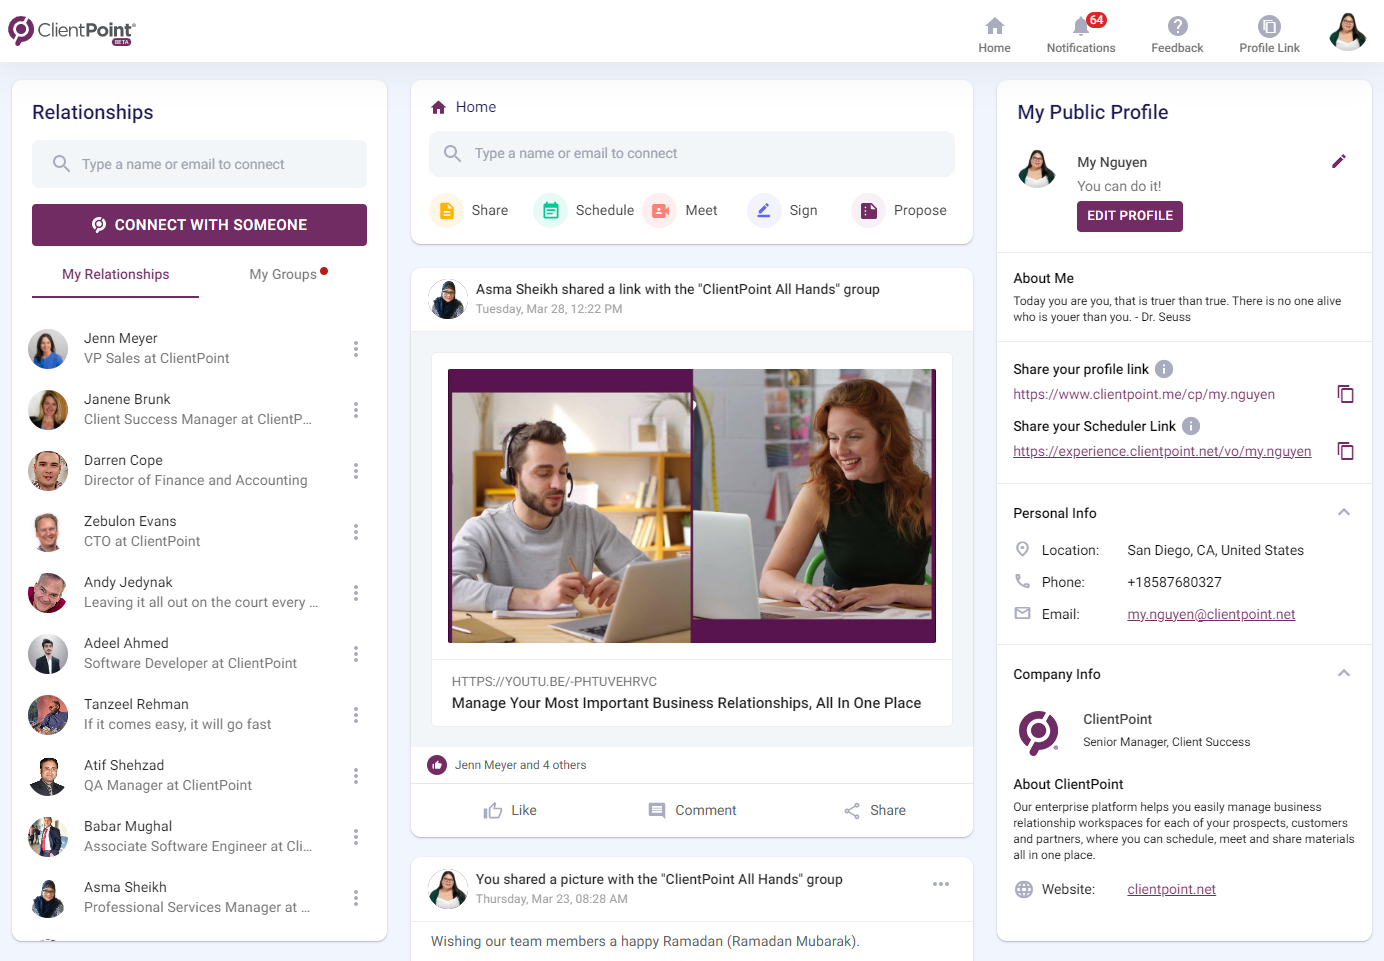
Task: Collapse the Personal Info section
Action: point(1344,512)
